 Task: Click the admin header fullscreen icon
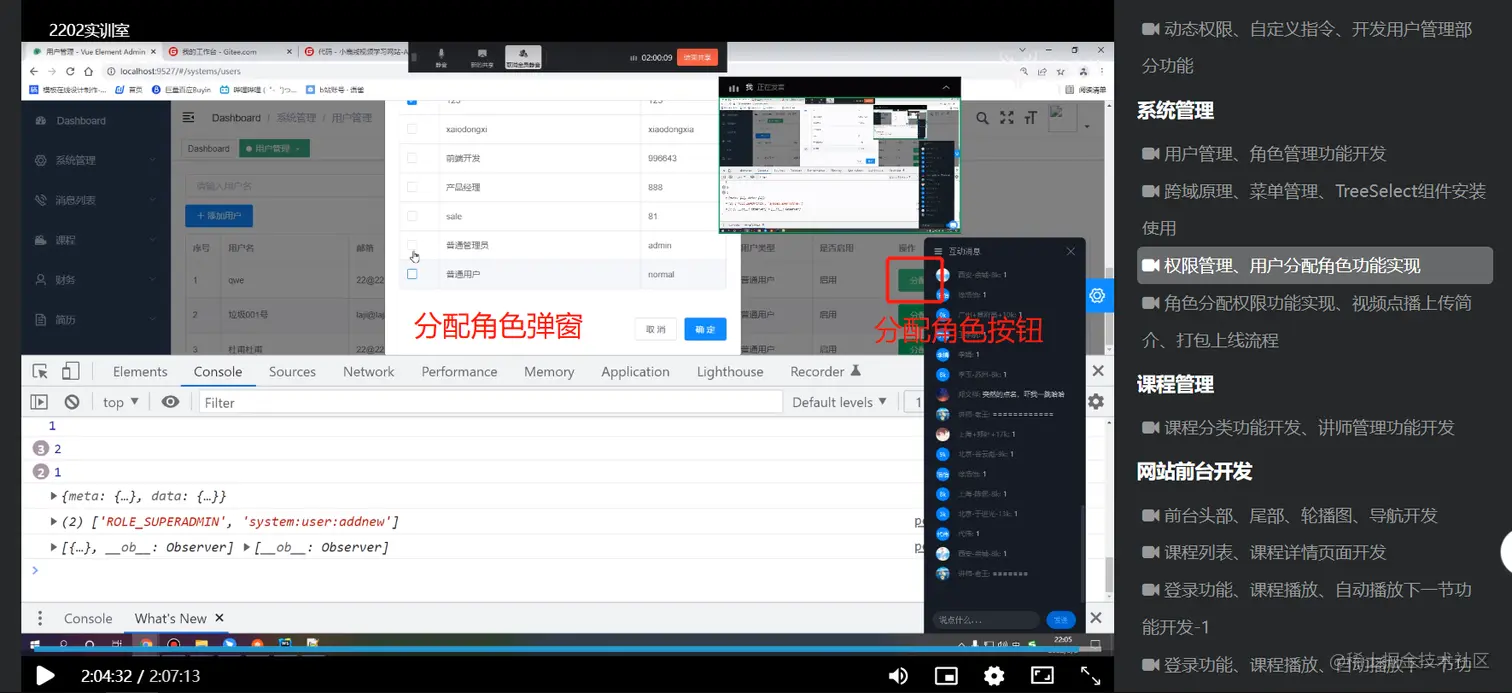1007,118
